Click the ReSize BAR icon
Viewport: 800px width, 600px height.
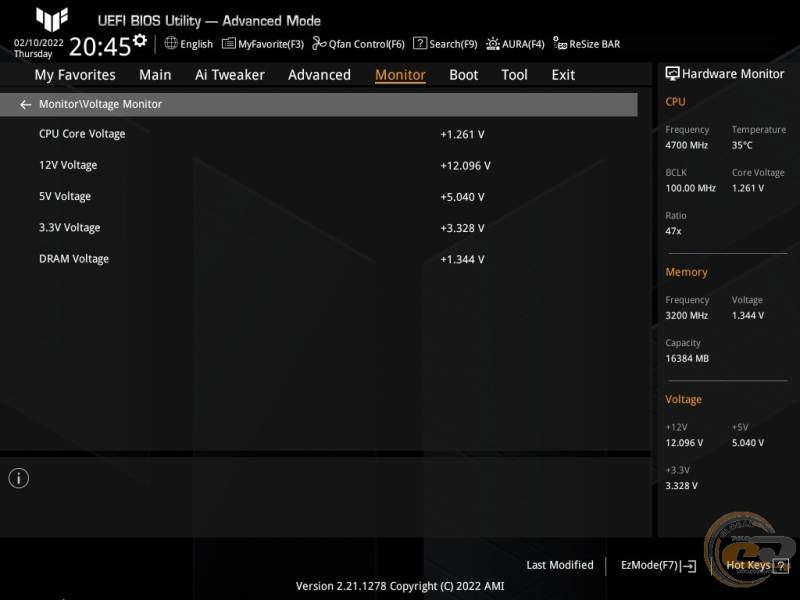pyautogui.click(x=560, y=43)
